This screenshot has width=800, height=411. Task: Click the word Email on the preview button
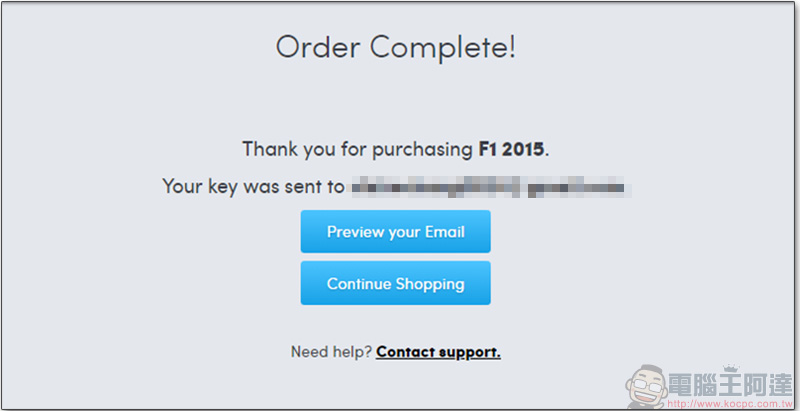tap(443, 232)
